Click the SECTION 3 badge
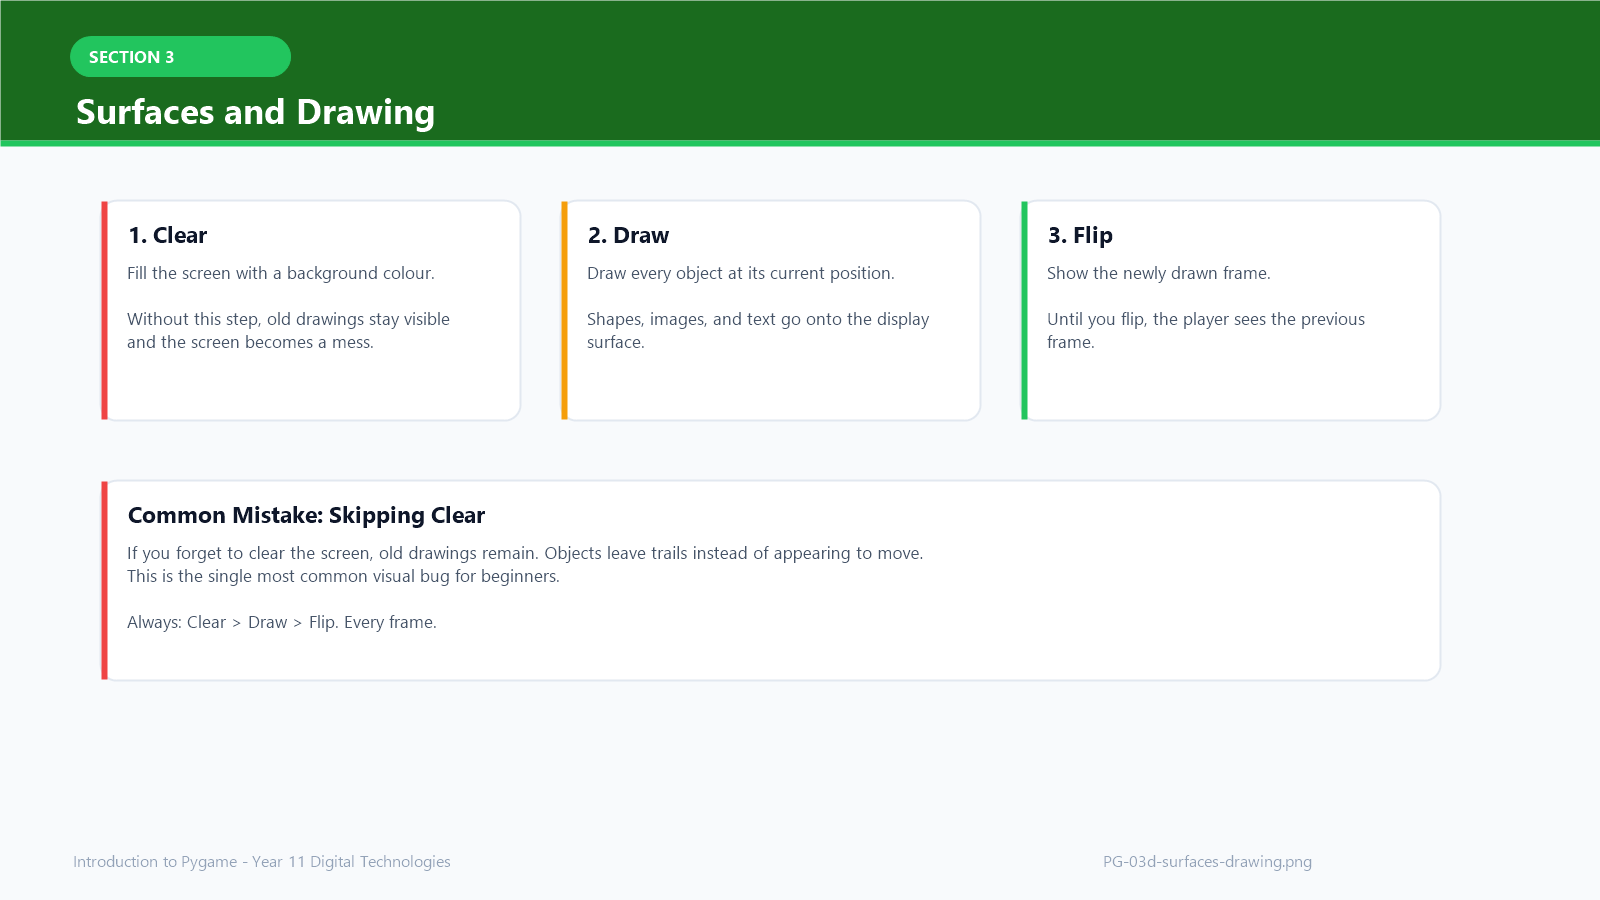Image resolution: width=1600 pixels, height=900 pixels. [x=180, y=57]
